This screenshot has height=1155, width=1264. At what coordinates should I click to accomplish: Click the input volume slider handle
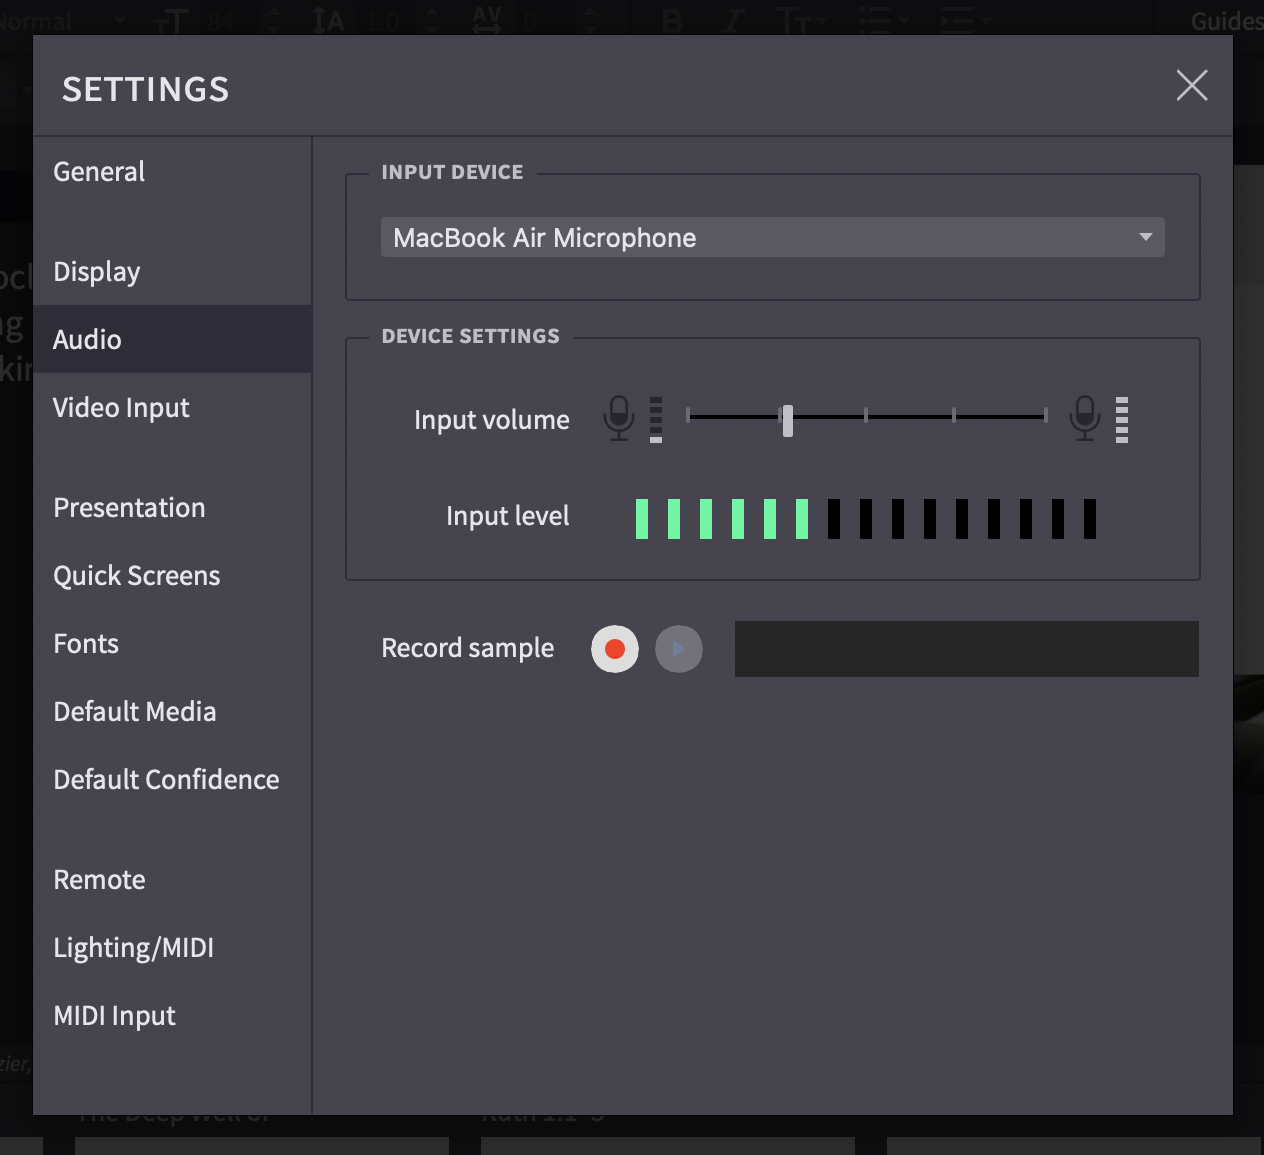tap(788, 420)
